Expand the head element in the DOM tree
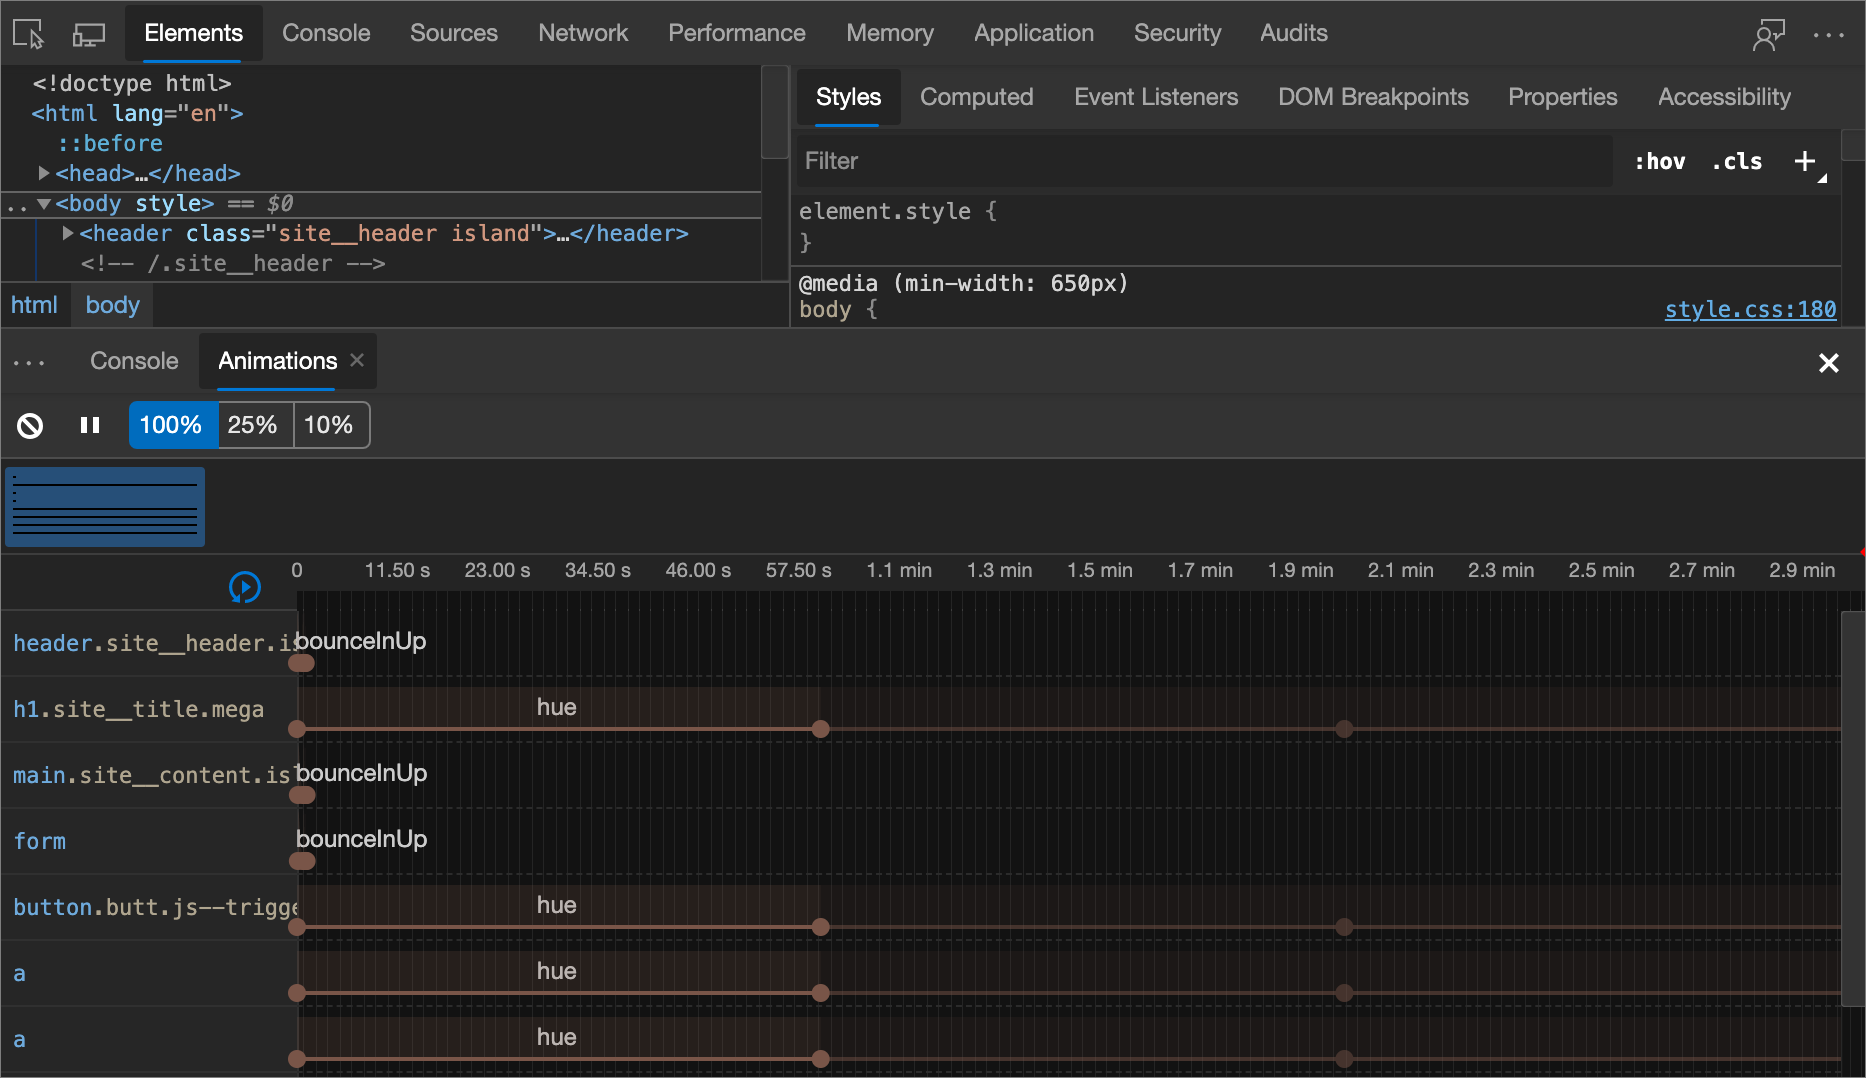Screen dimensions: 1866x1078 point(43,172)
